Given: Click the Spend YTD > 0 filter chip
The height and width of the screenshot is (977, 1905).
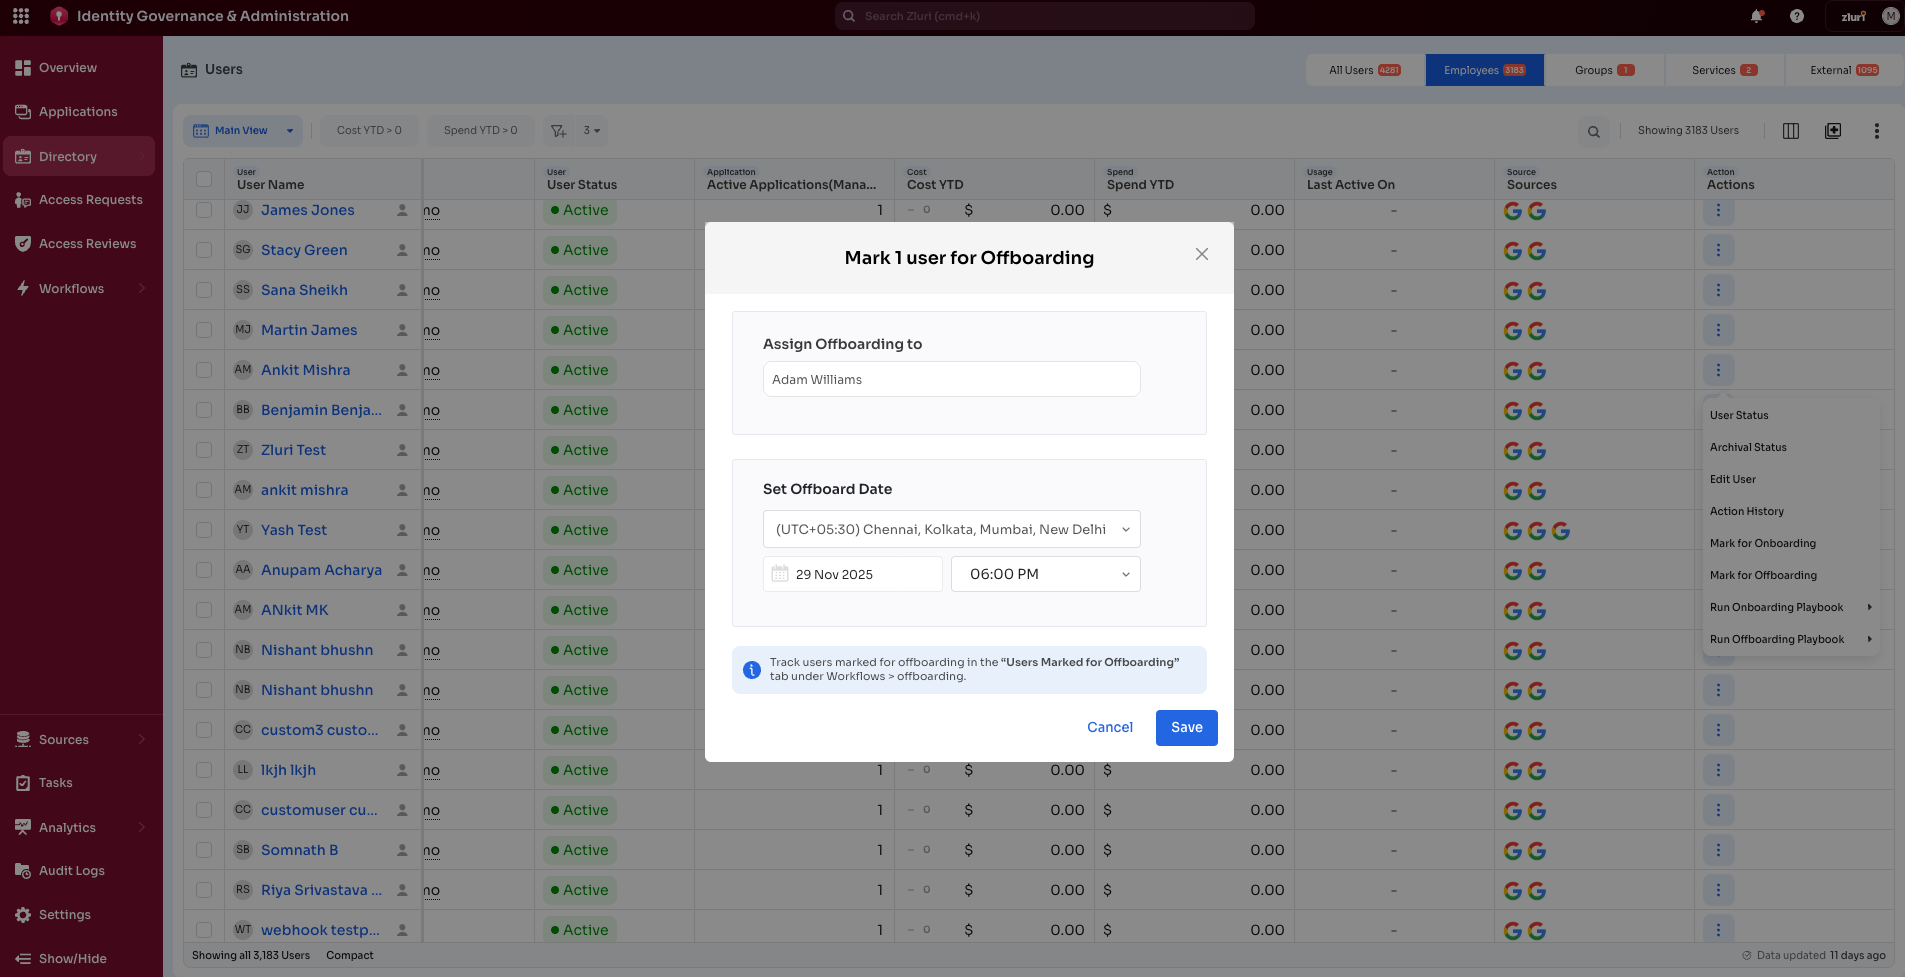Looking at the screenshot, I should (x=481, y=131).
